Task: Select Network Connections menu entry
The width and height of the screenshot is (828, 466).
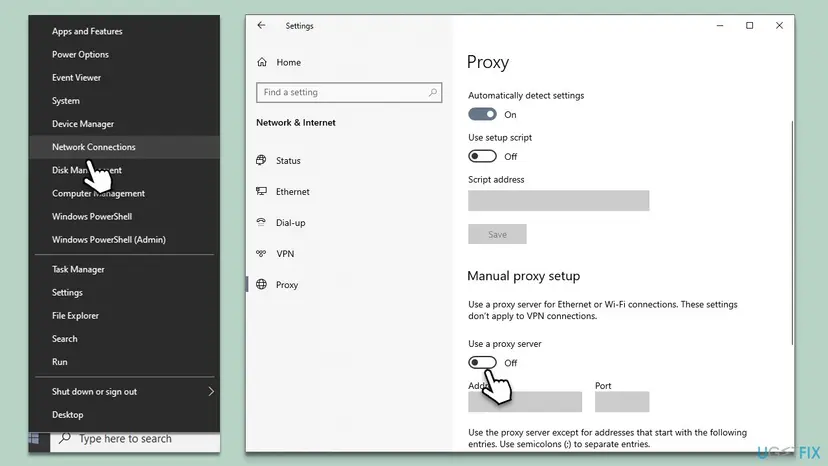Action: (x=125, y=147)
